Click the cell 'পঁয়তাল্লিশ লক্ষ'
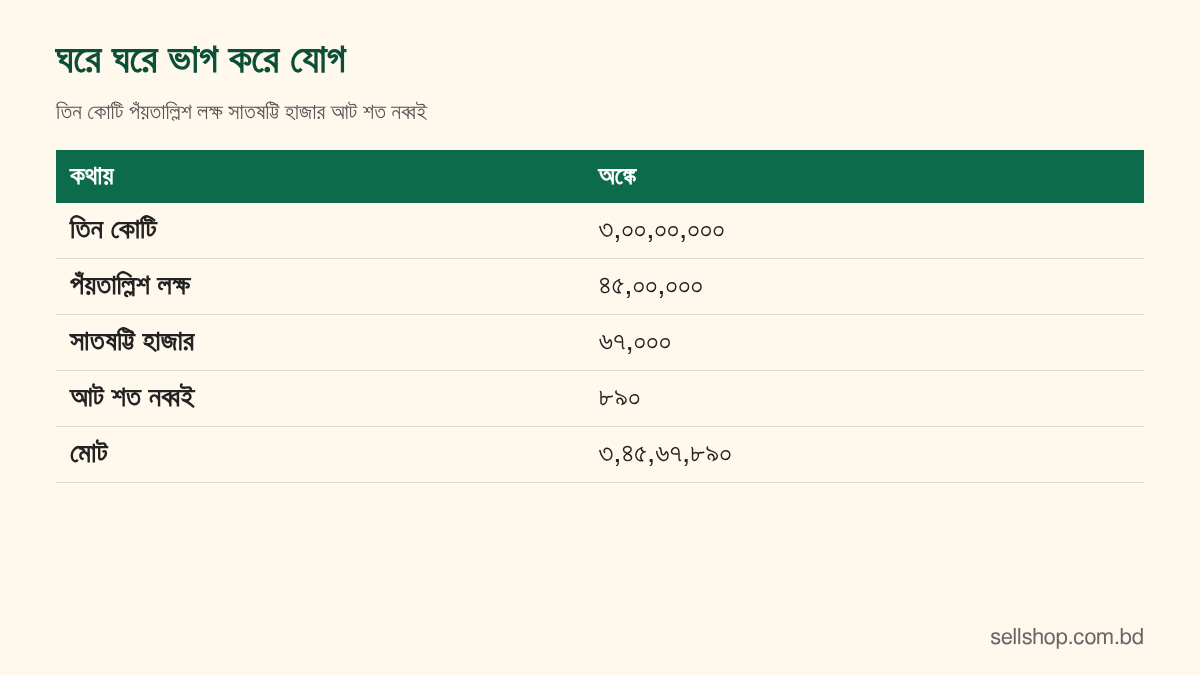 130,286
